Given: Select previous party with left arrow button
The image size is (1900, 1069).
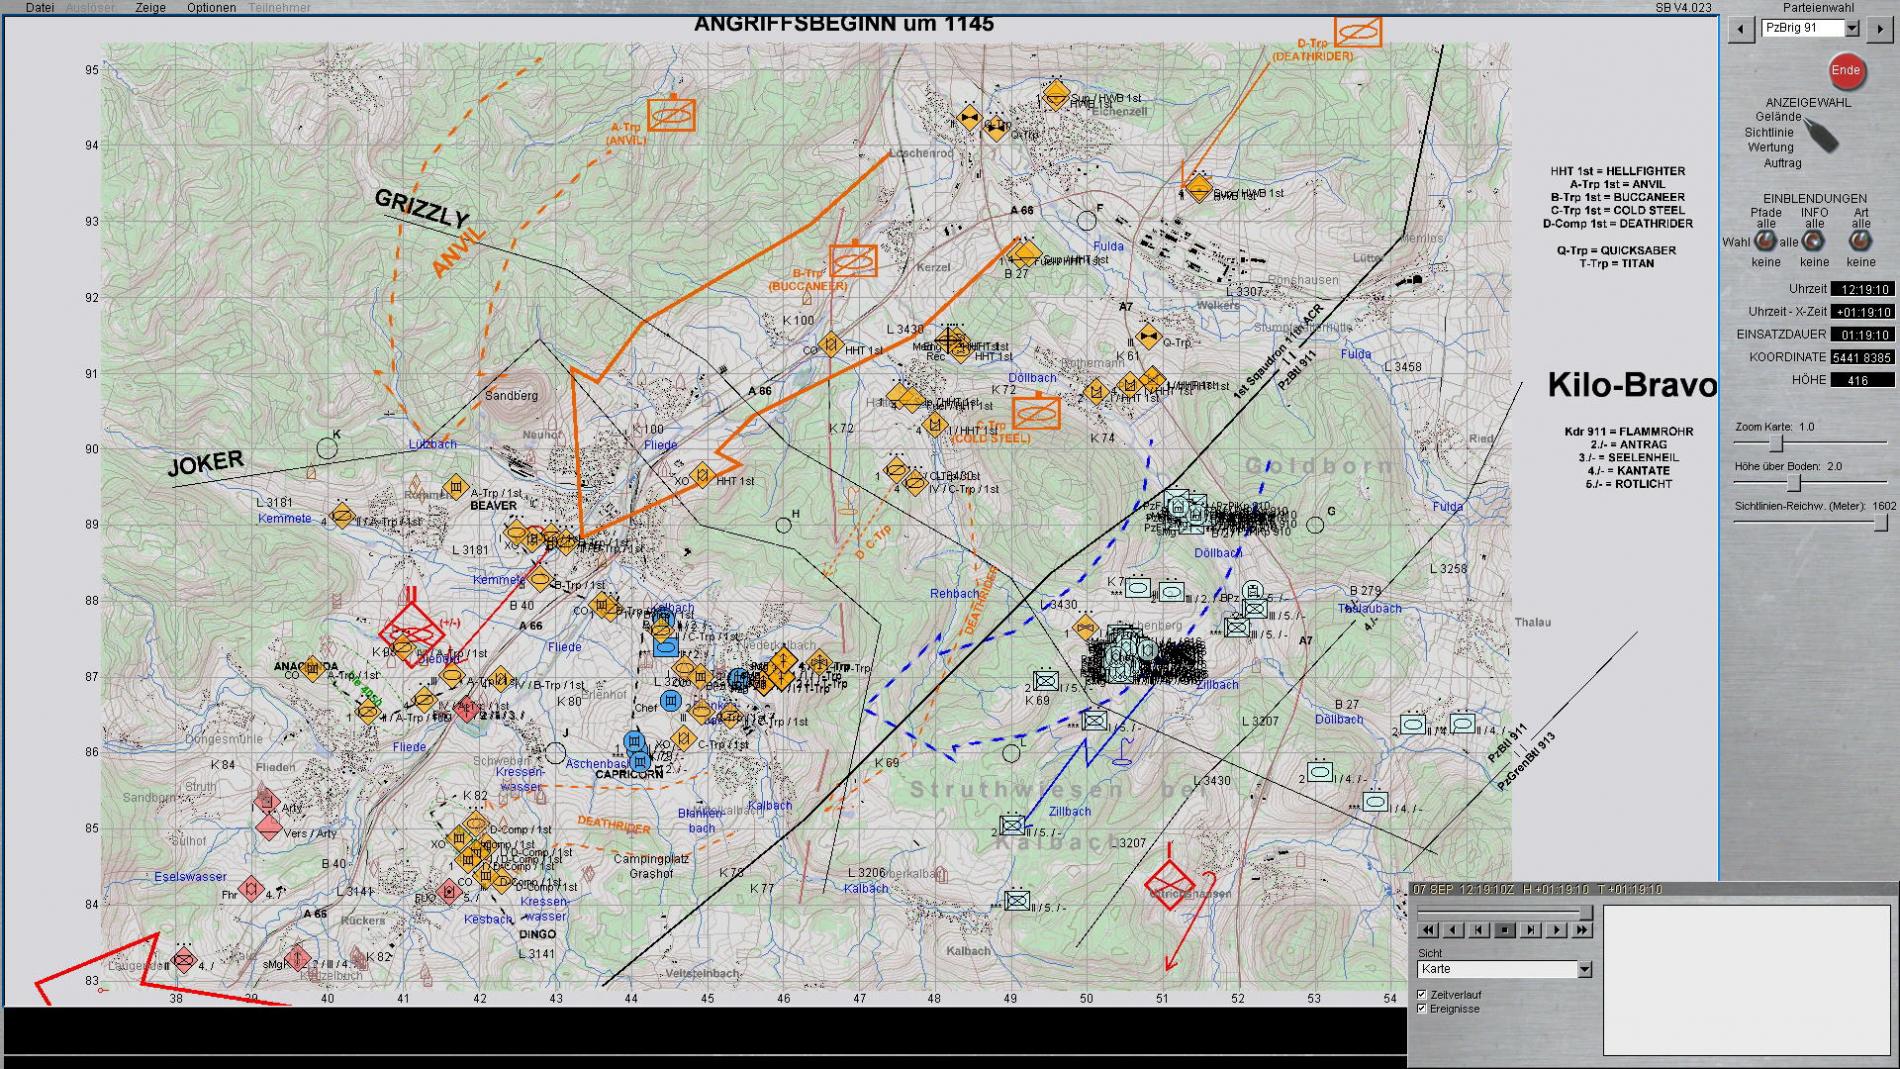Looking at the screenshot, I should click(x=1741, y=29).
